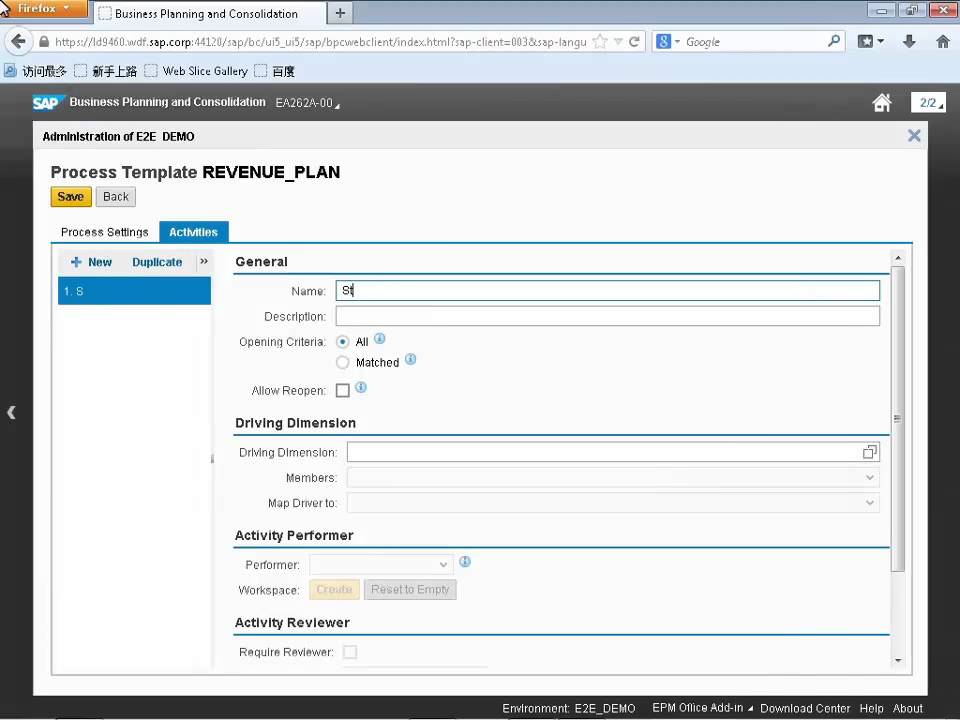
Task: Tick the Require Reviewer checkbox
Action: tap(350, 652)
